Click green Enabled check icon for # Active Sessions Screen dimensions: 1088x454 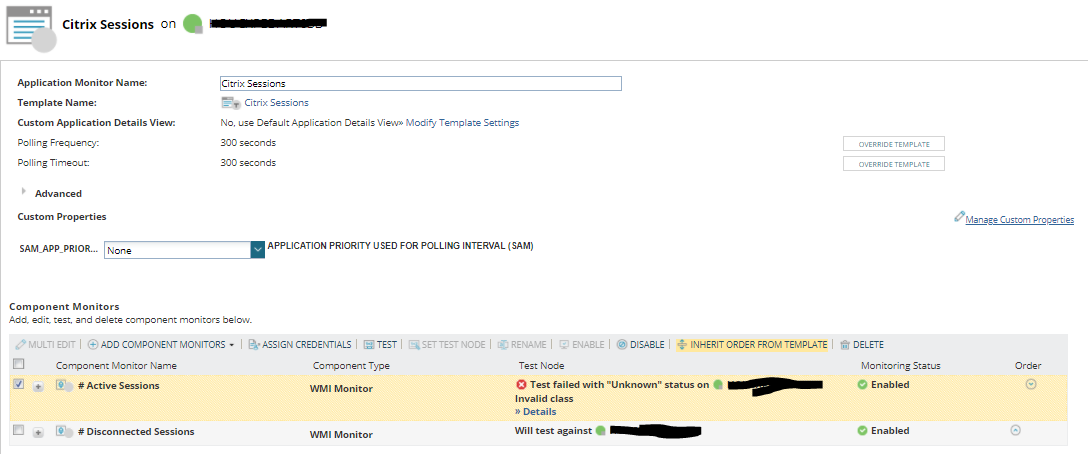[862, 385]
